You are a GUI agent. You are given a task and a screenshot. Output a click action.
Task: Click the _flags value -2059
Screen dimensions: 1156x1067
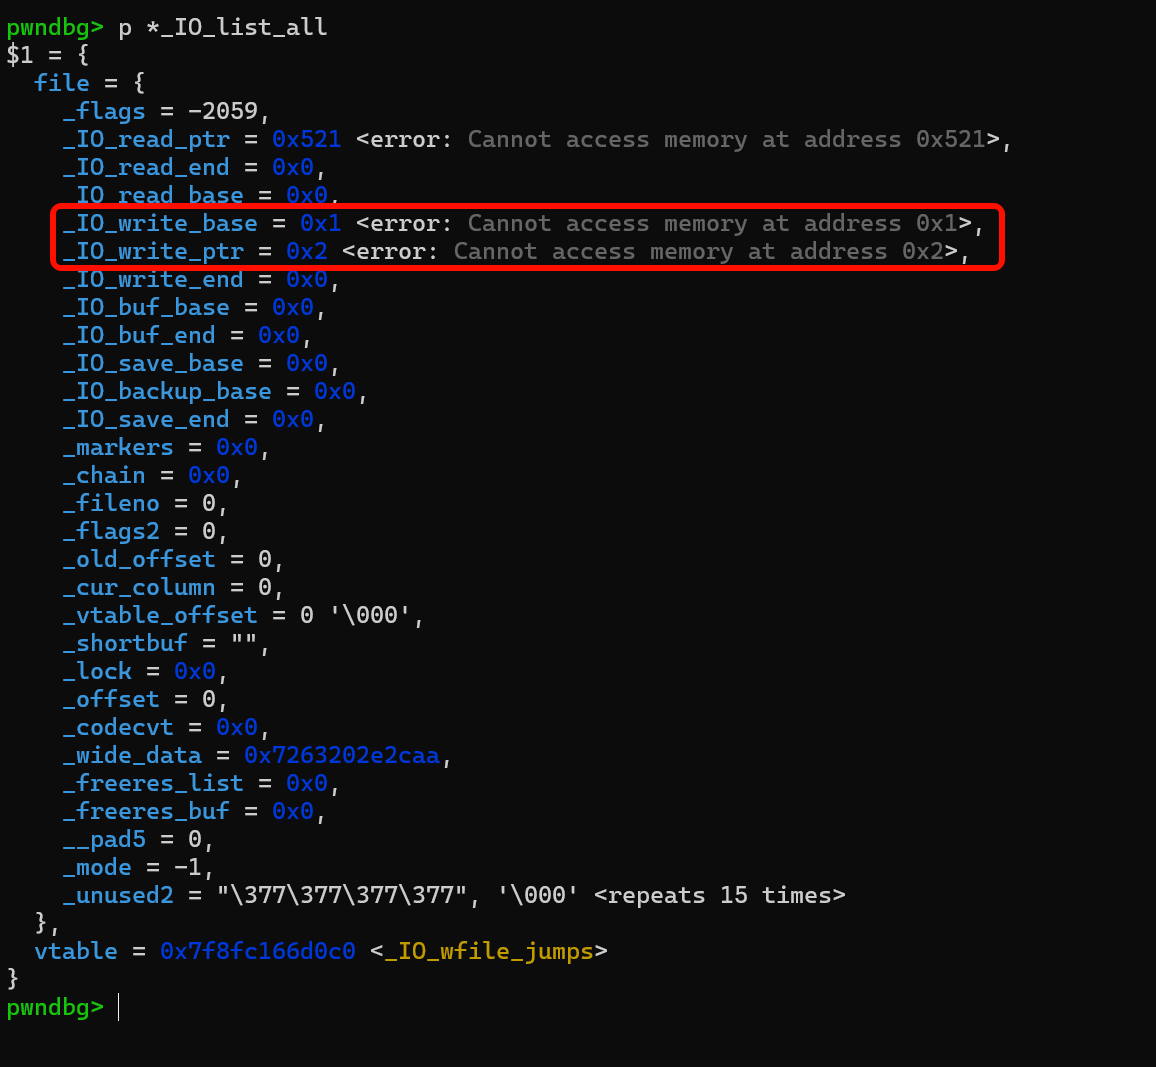coord(223,111)
